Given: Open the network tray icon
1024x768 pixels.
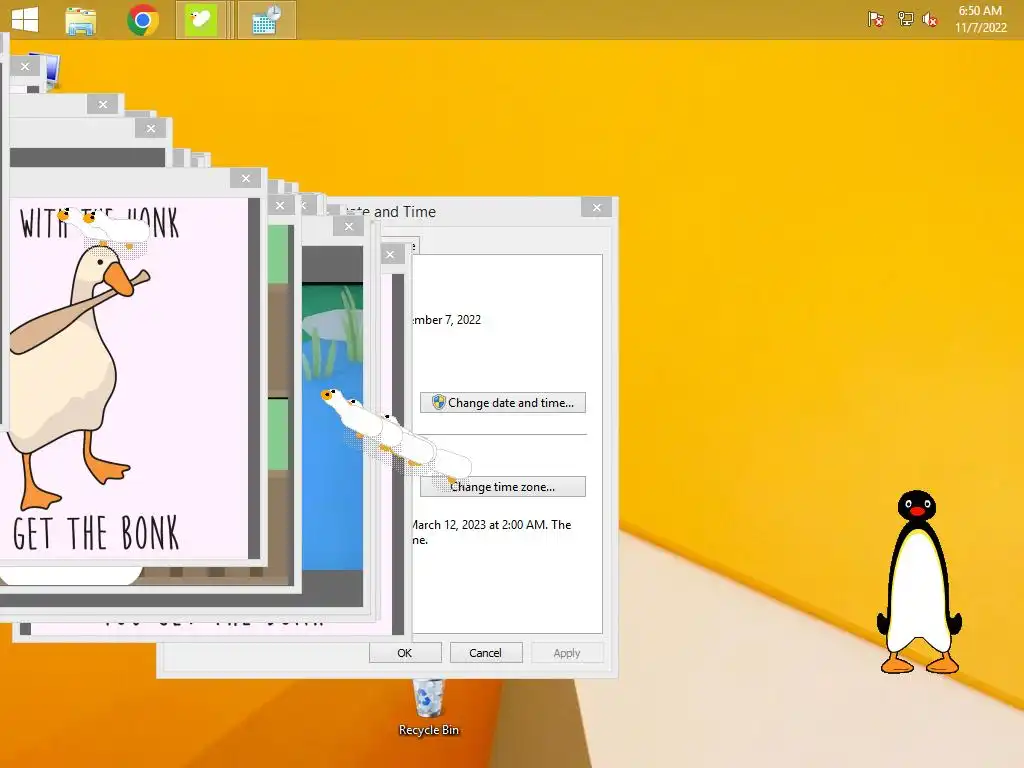Looking at the screenshot, I should pyautogui.click(x=905, y=19).
